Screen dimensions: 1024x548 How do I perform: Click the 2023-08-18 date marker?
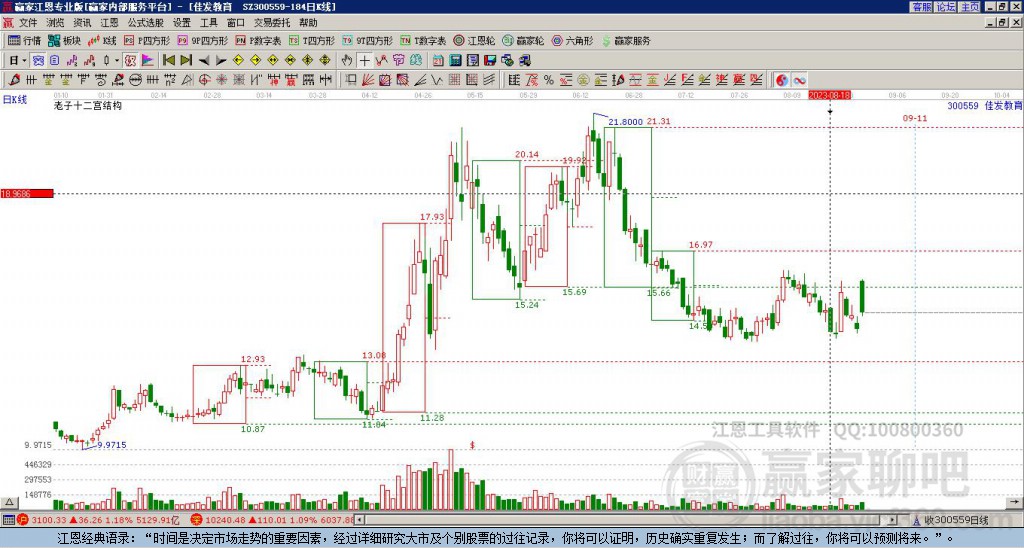(x=829, y=95)
